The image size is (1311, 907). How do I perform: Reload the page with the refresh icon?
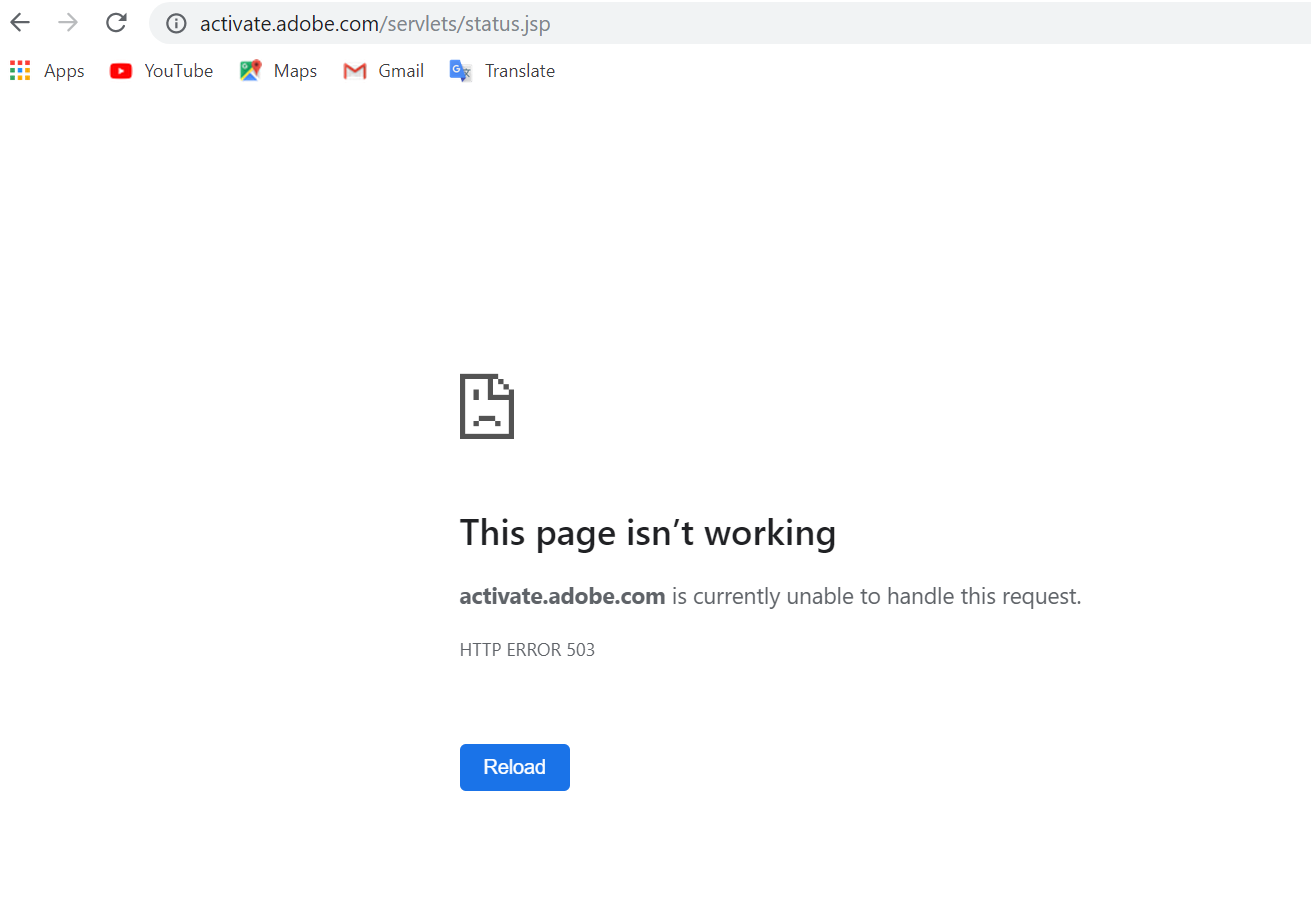click(116, 23)
